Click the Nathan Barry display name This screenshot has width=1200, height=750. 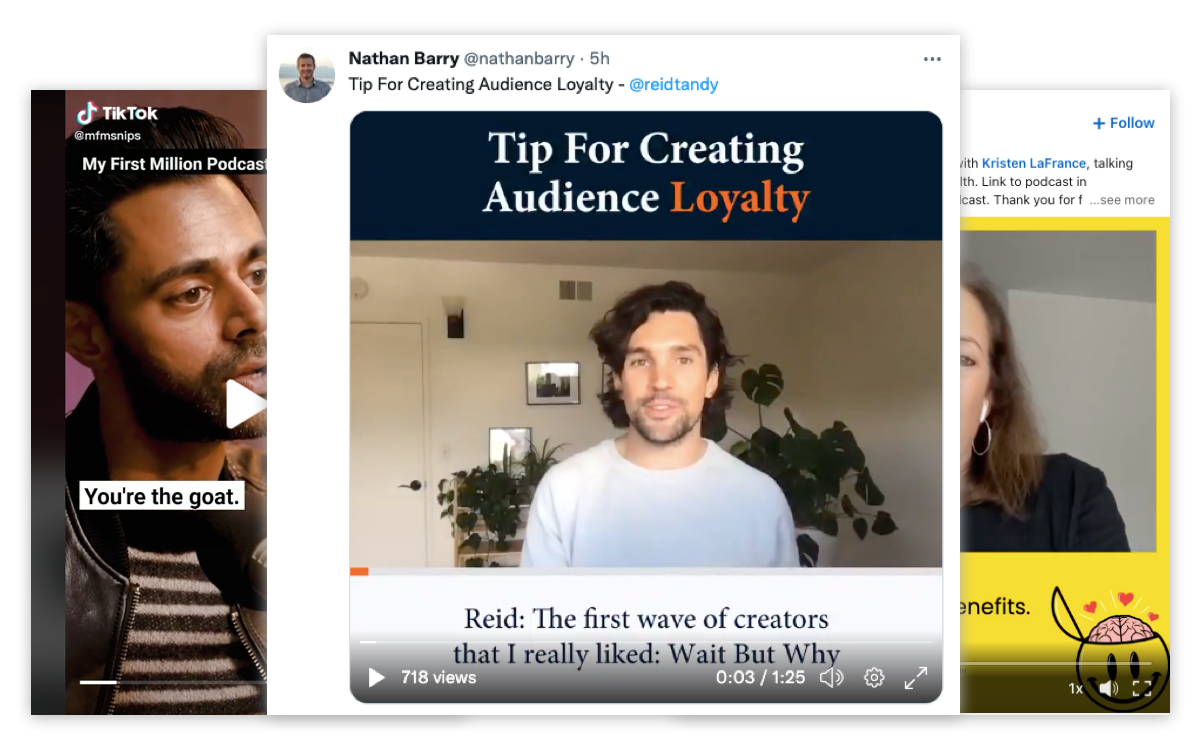(x=403, y=59)
